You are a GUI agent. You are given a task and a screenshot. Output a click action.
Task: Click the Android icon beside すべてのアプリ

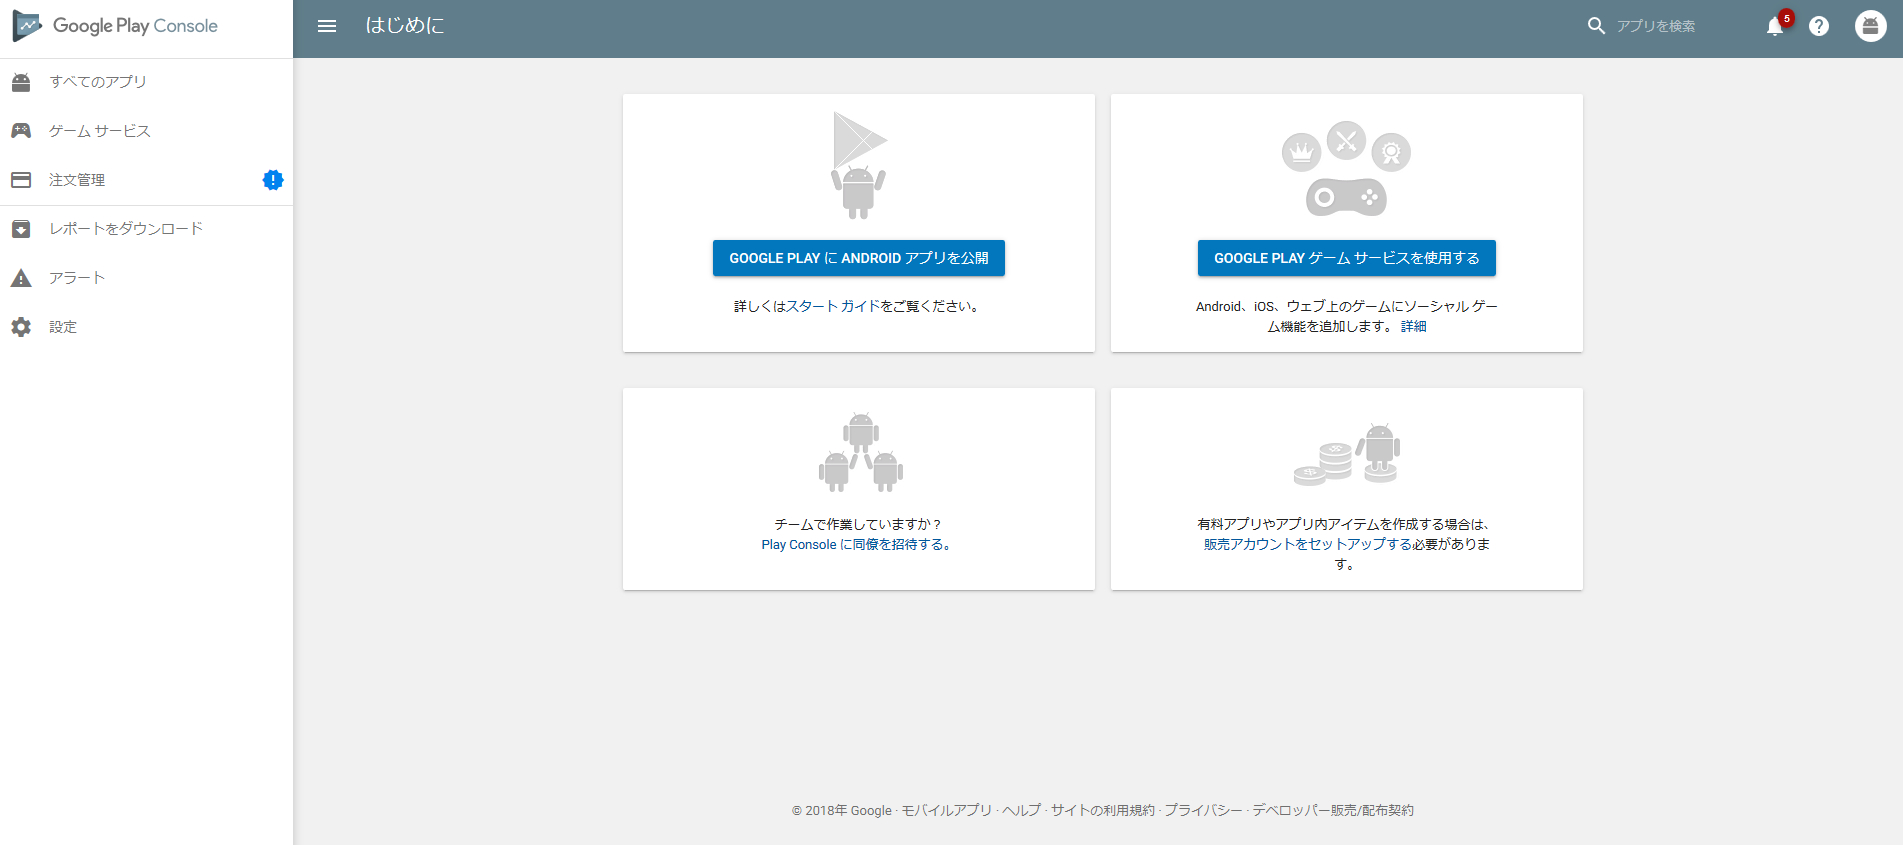21,82
